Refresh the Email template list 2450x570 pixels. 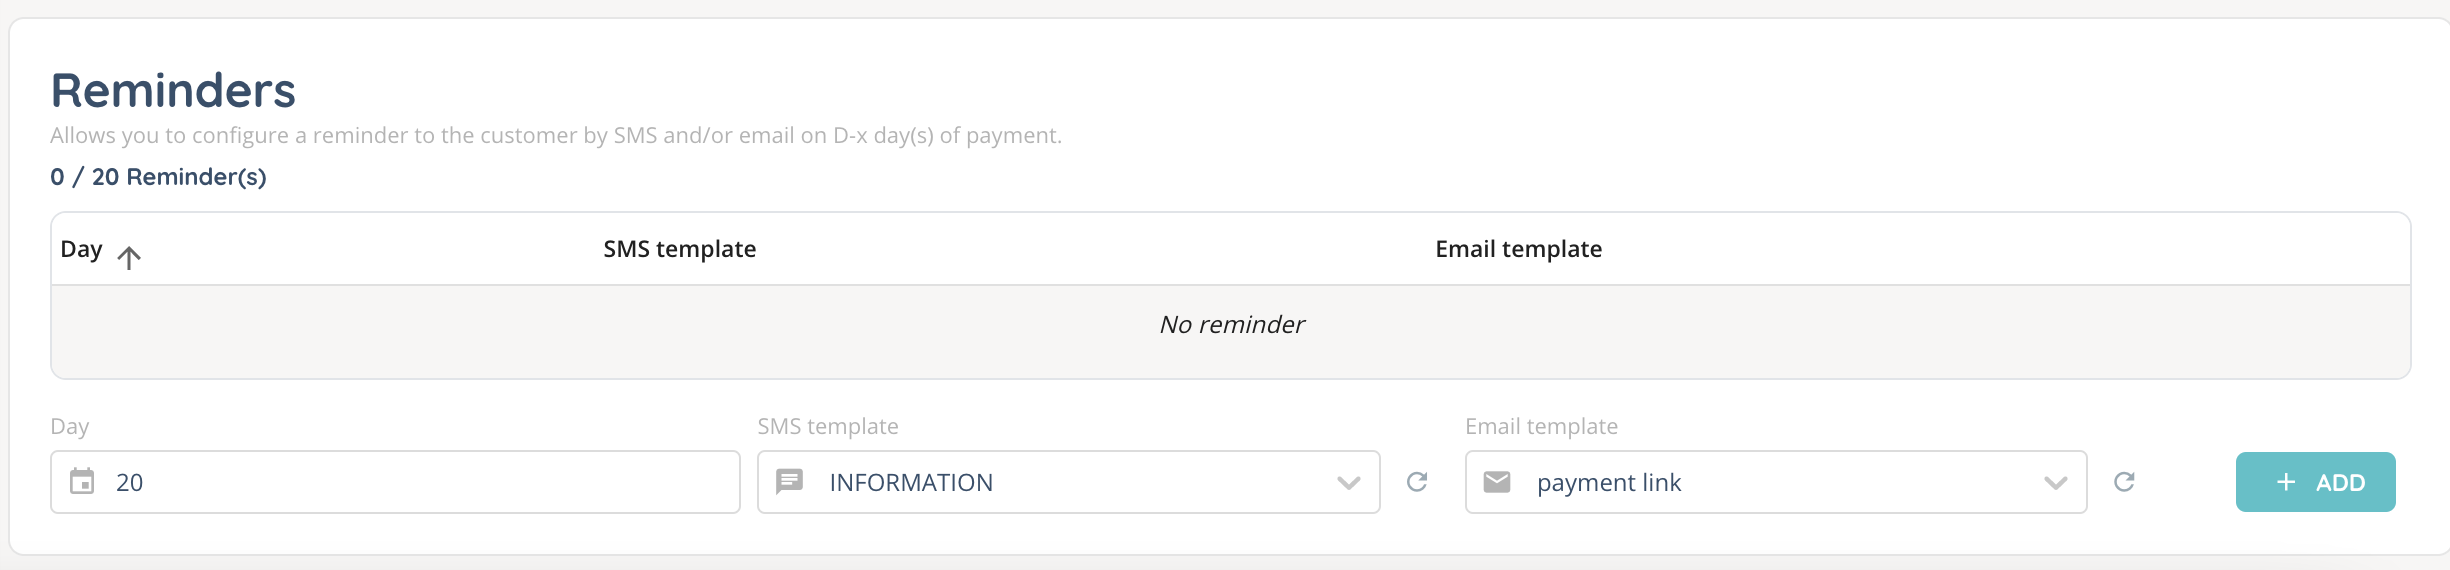[2124, 482]
